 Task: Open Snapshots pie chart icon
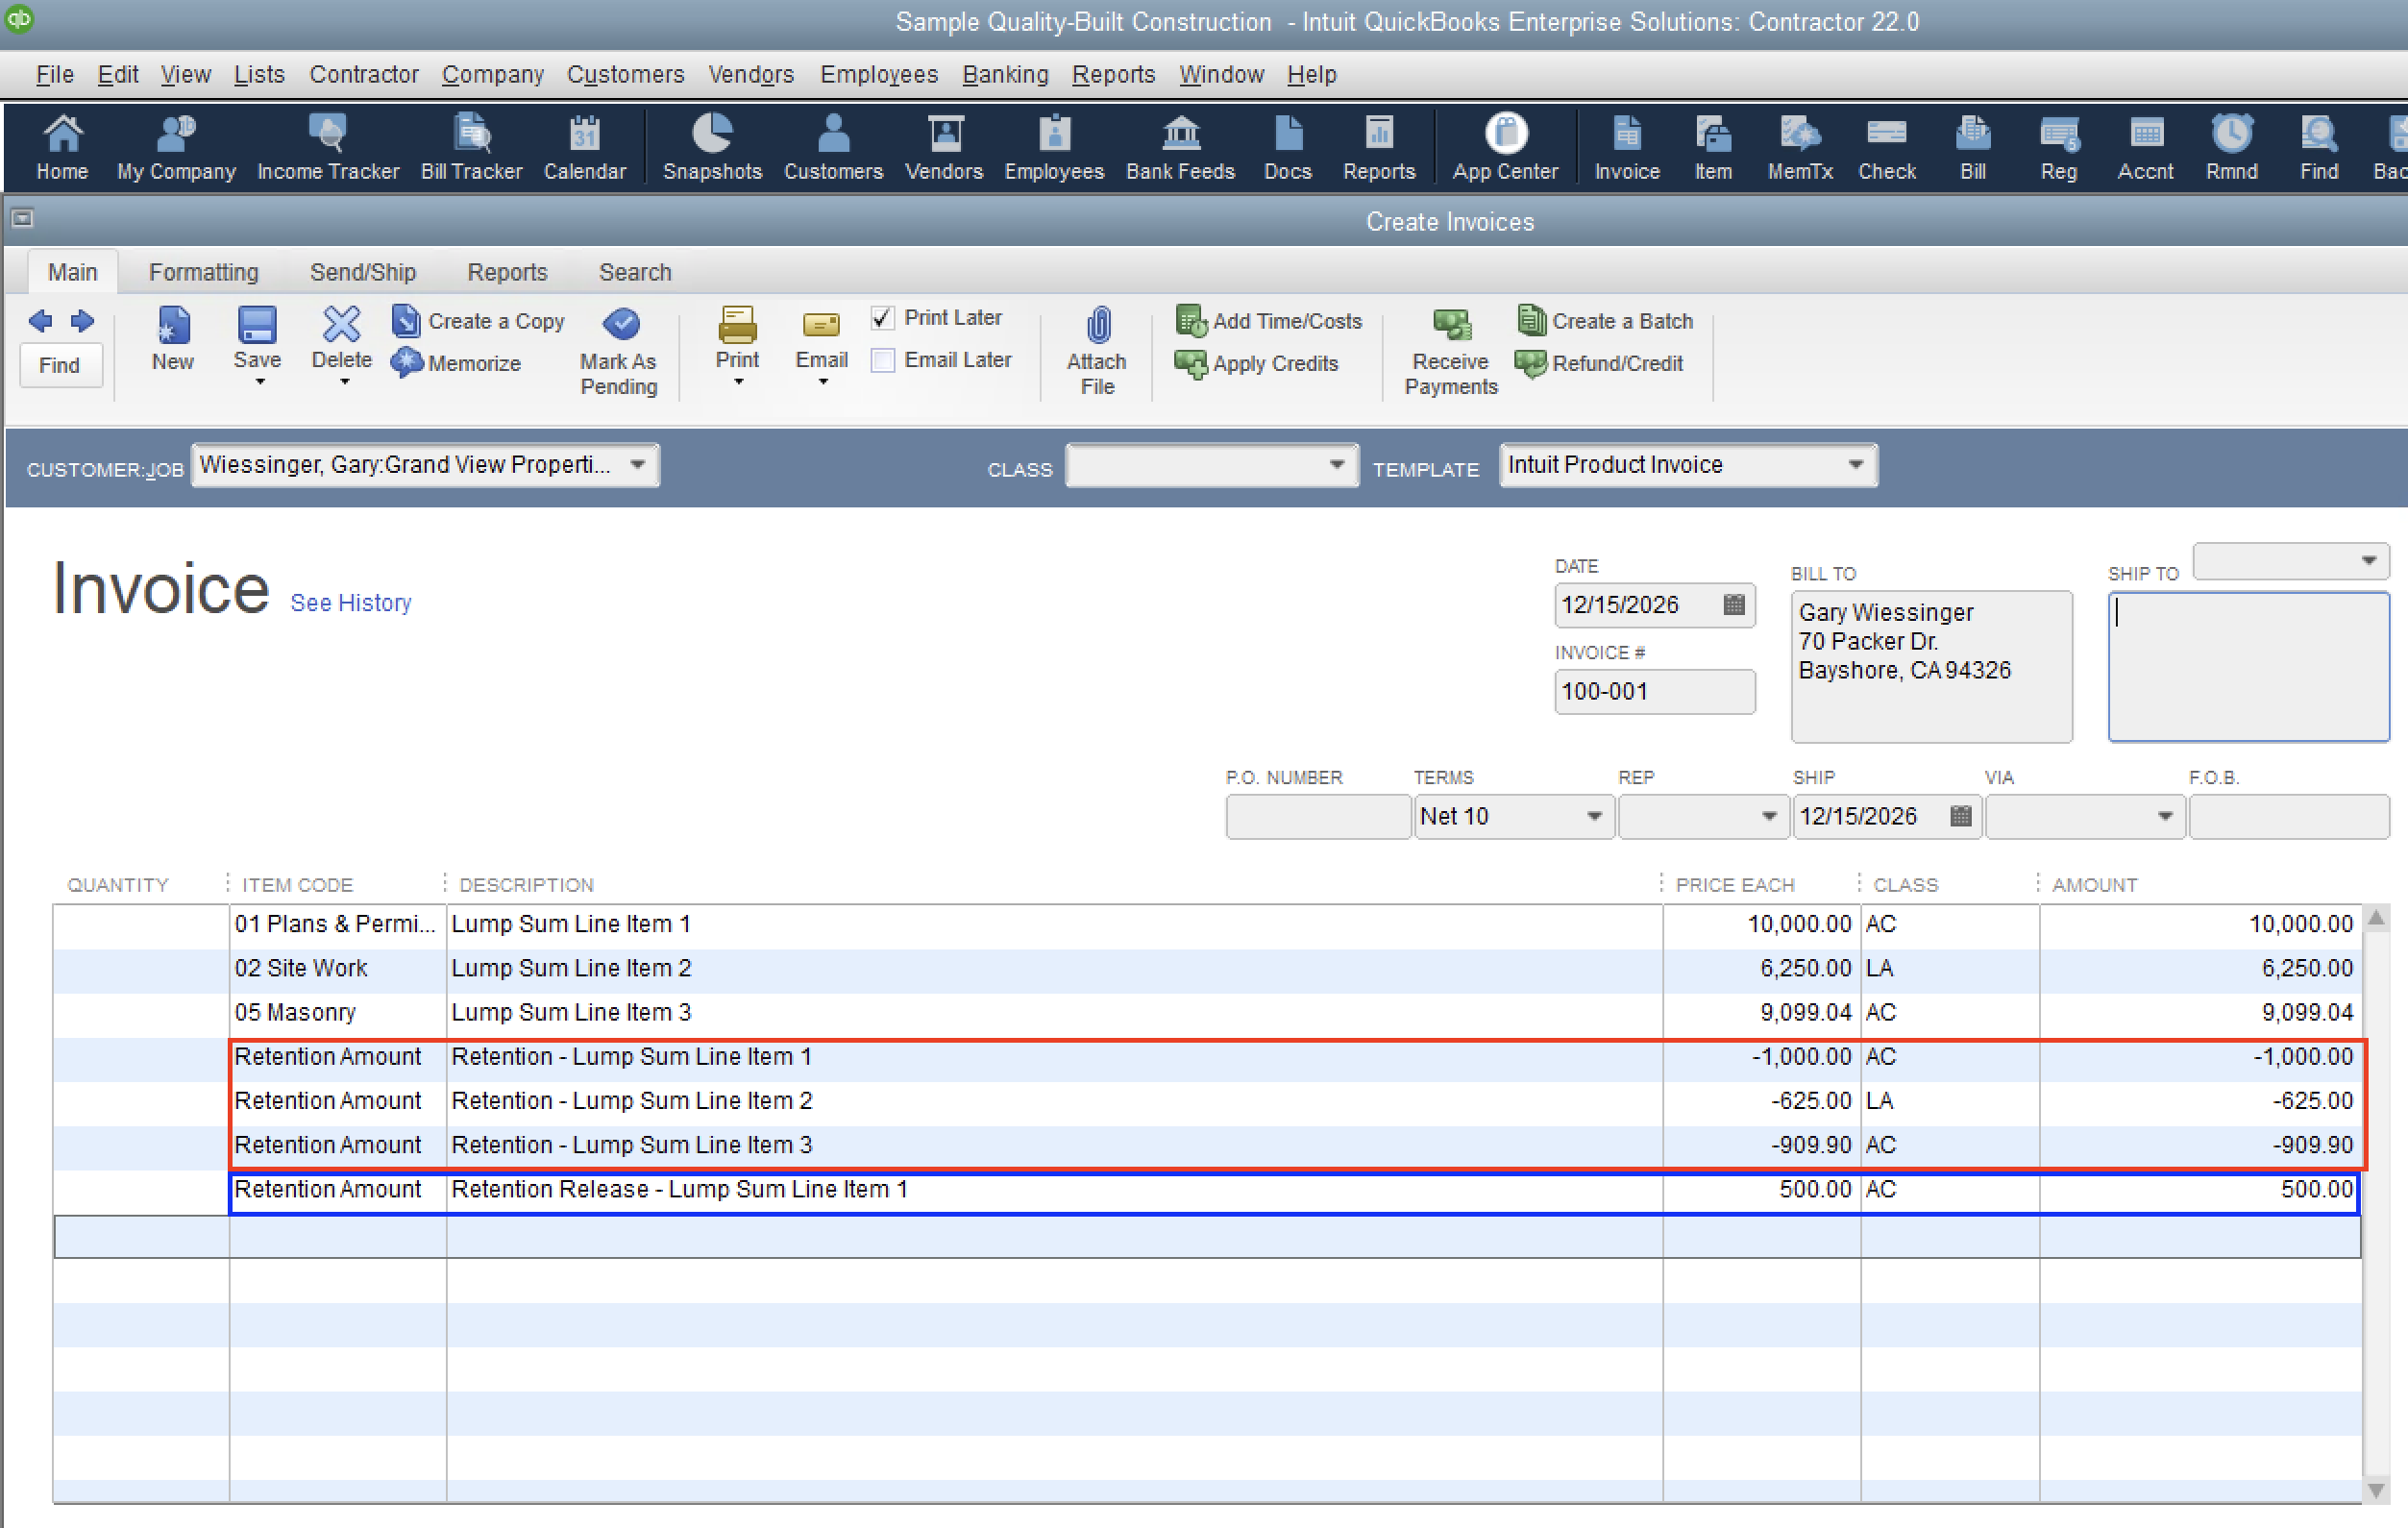pos(712,147)
